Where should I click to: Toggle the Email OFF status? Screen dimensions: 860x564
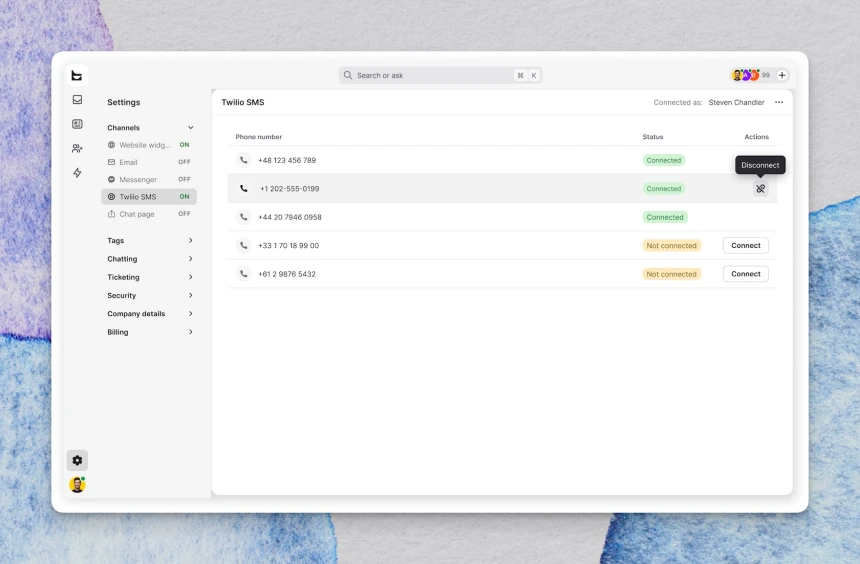184,162
